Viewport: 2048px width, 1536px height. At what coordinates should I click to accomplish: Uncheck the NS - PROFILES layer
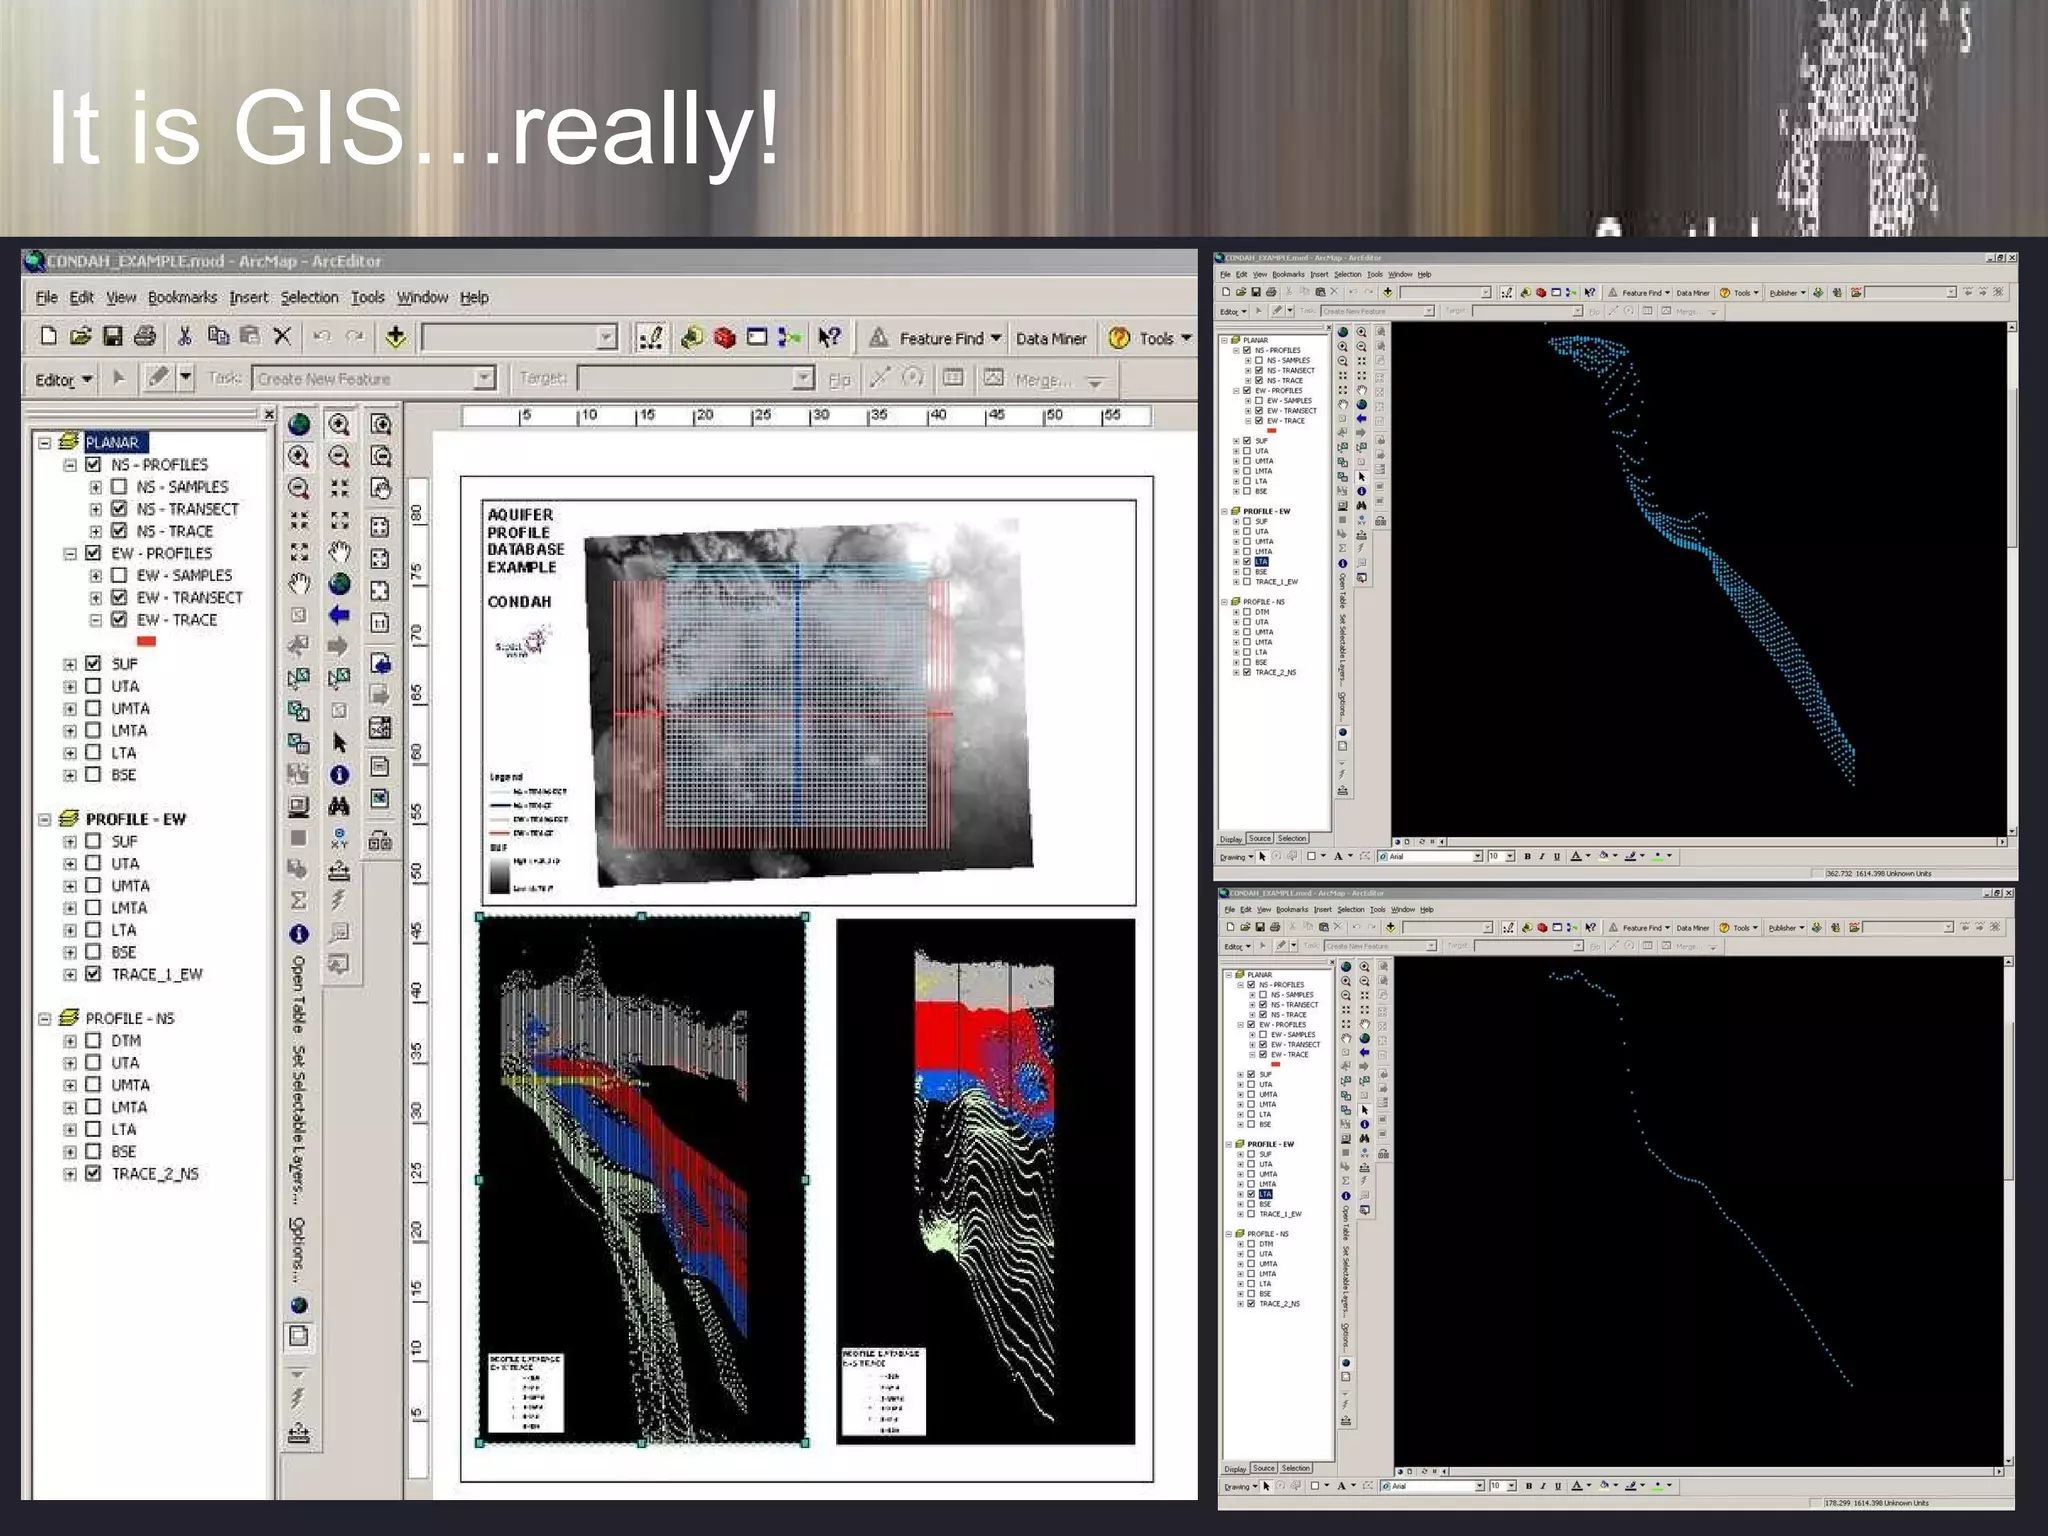pos(93,465)
